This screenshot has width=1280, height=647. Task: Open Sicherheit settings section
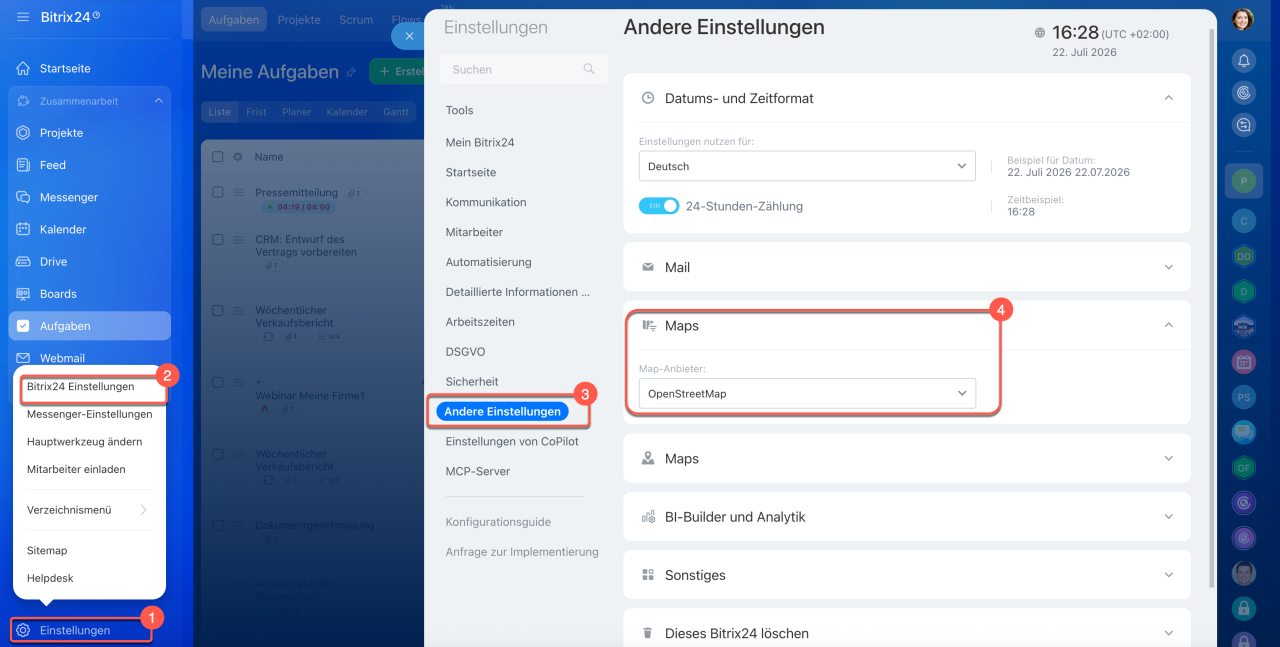pyautogui.click(x=472, y=382)
